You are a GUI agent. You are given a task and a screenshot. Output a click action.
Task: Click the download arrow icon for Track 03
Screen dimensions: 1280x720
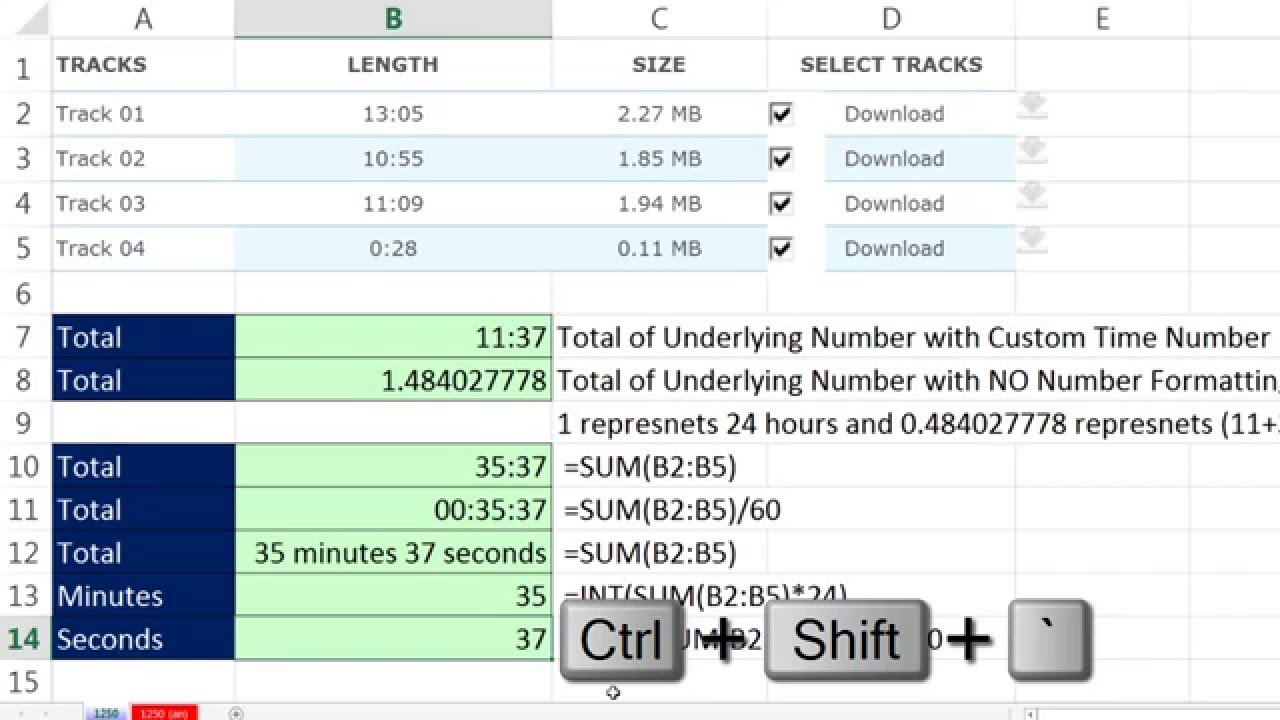(x=1032, y=195)
